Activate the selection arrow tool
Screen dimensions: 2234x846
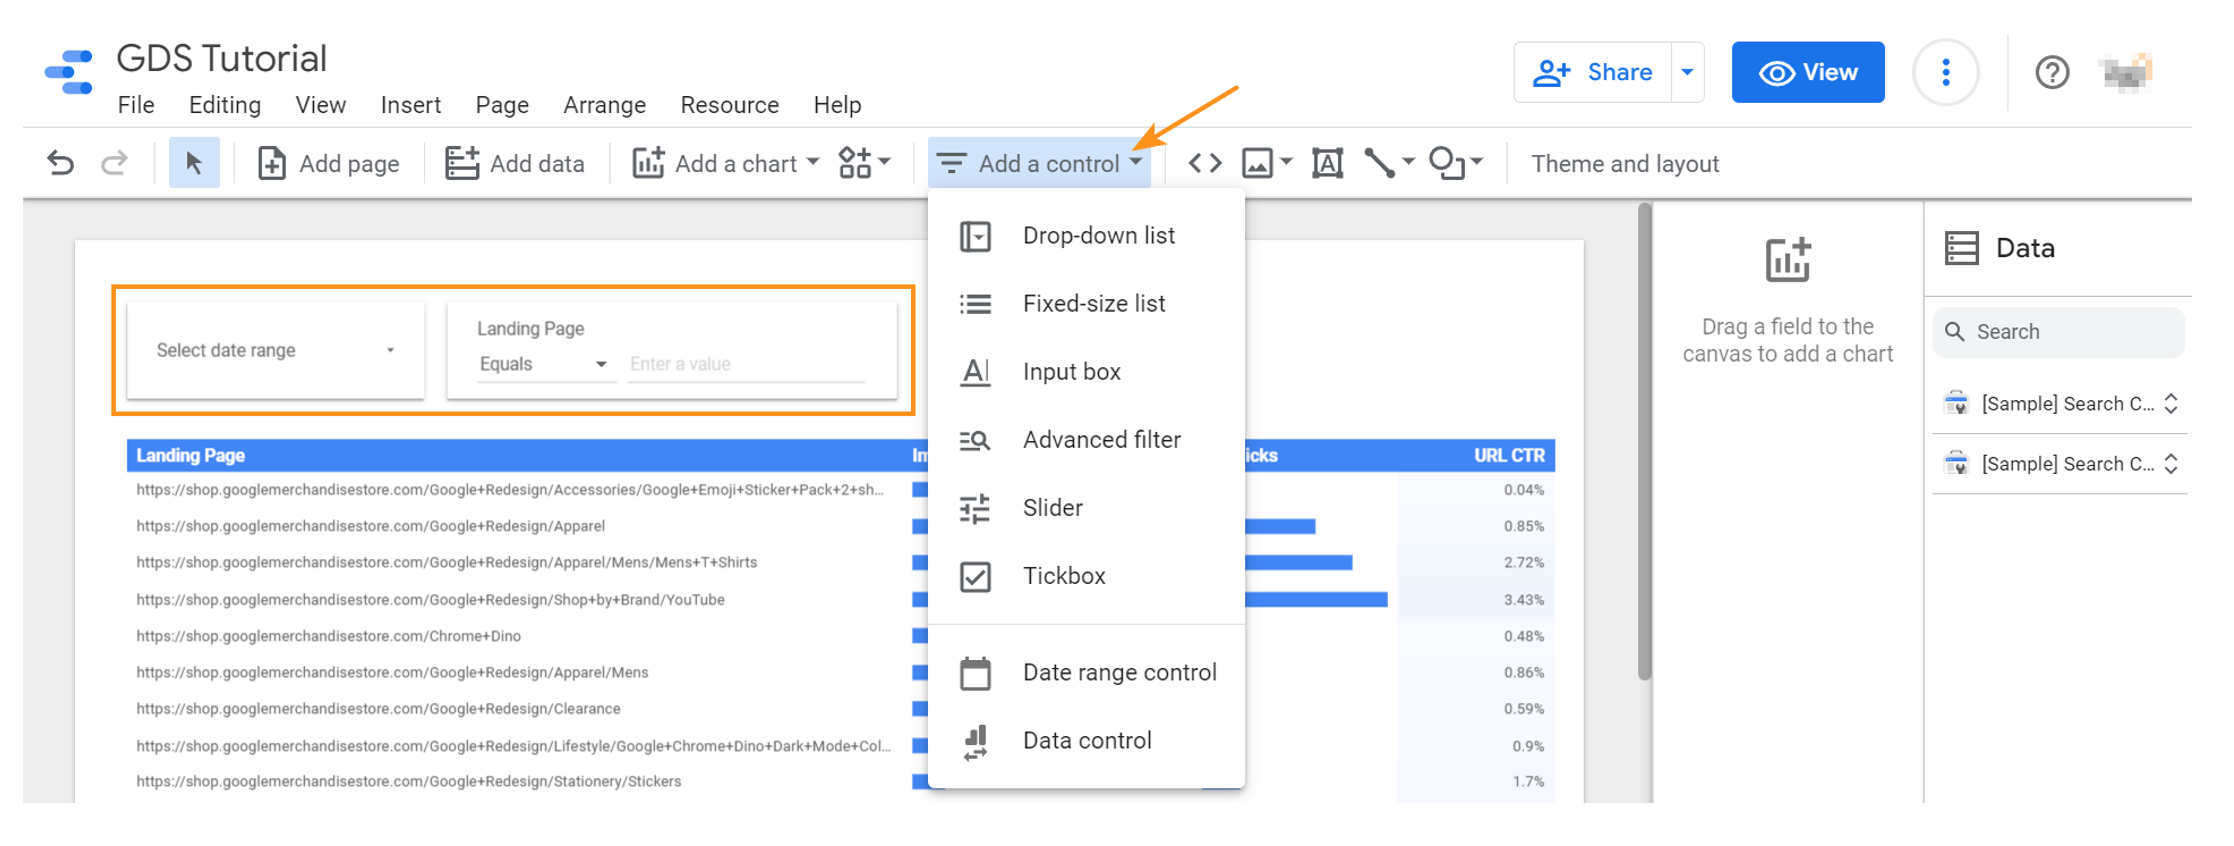[194, 163]
